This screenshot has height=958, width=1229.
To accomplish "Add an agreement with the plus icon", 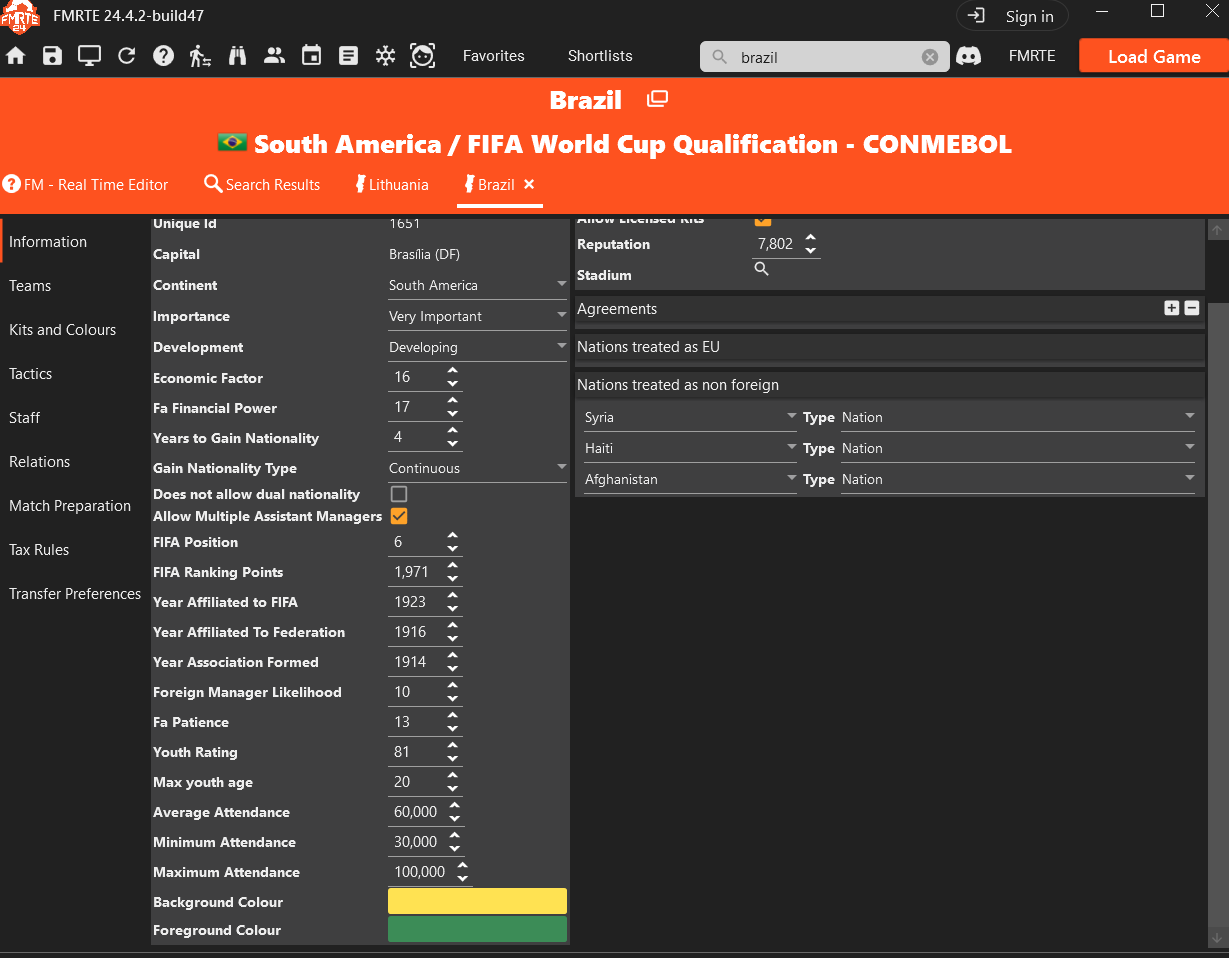I will [1171, 308].
